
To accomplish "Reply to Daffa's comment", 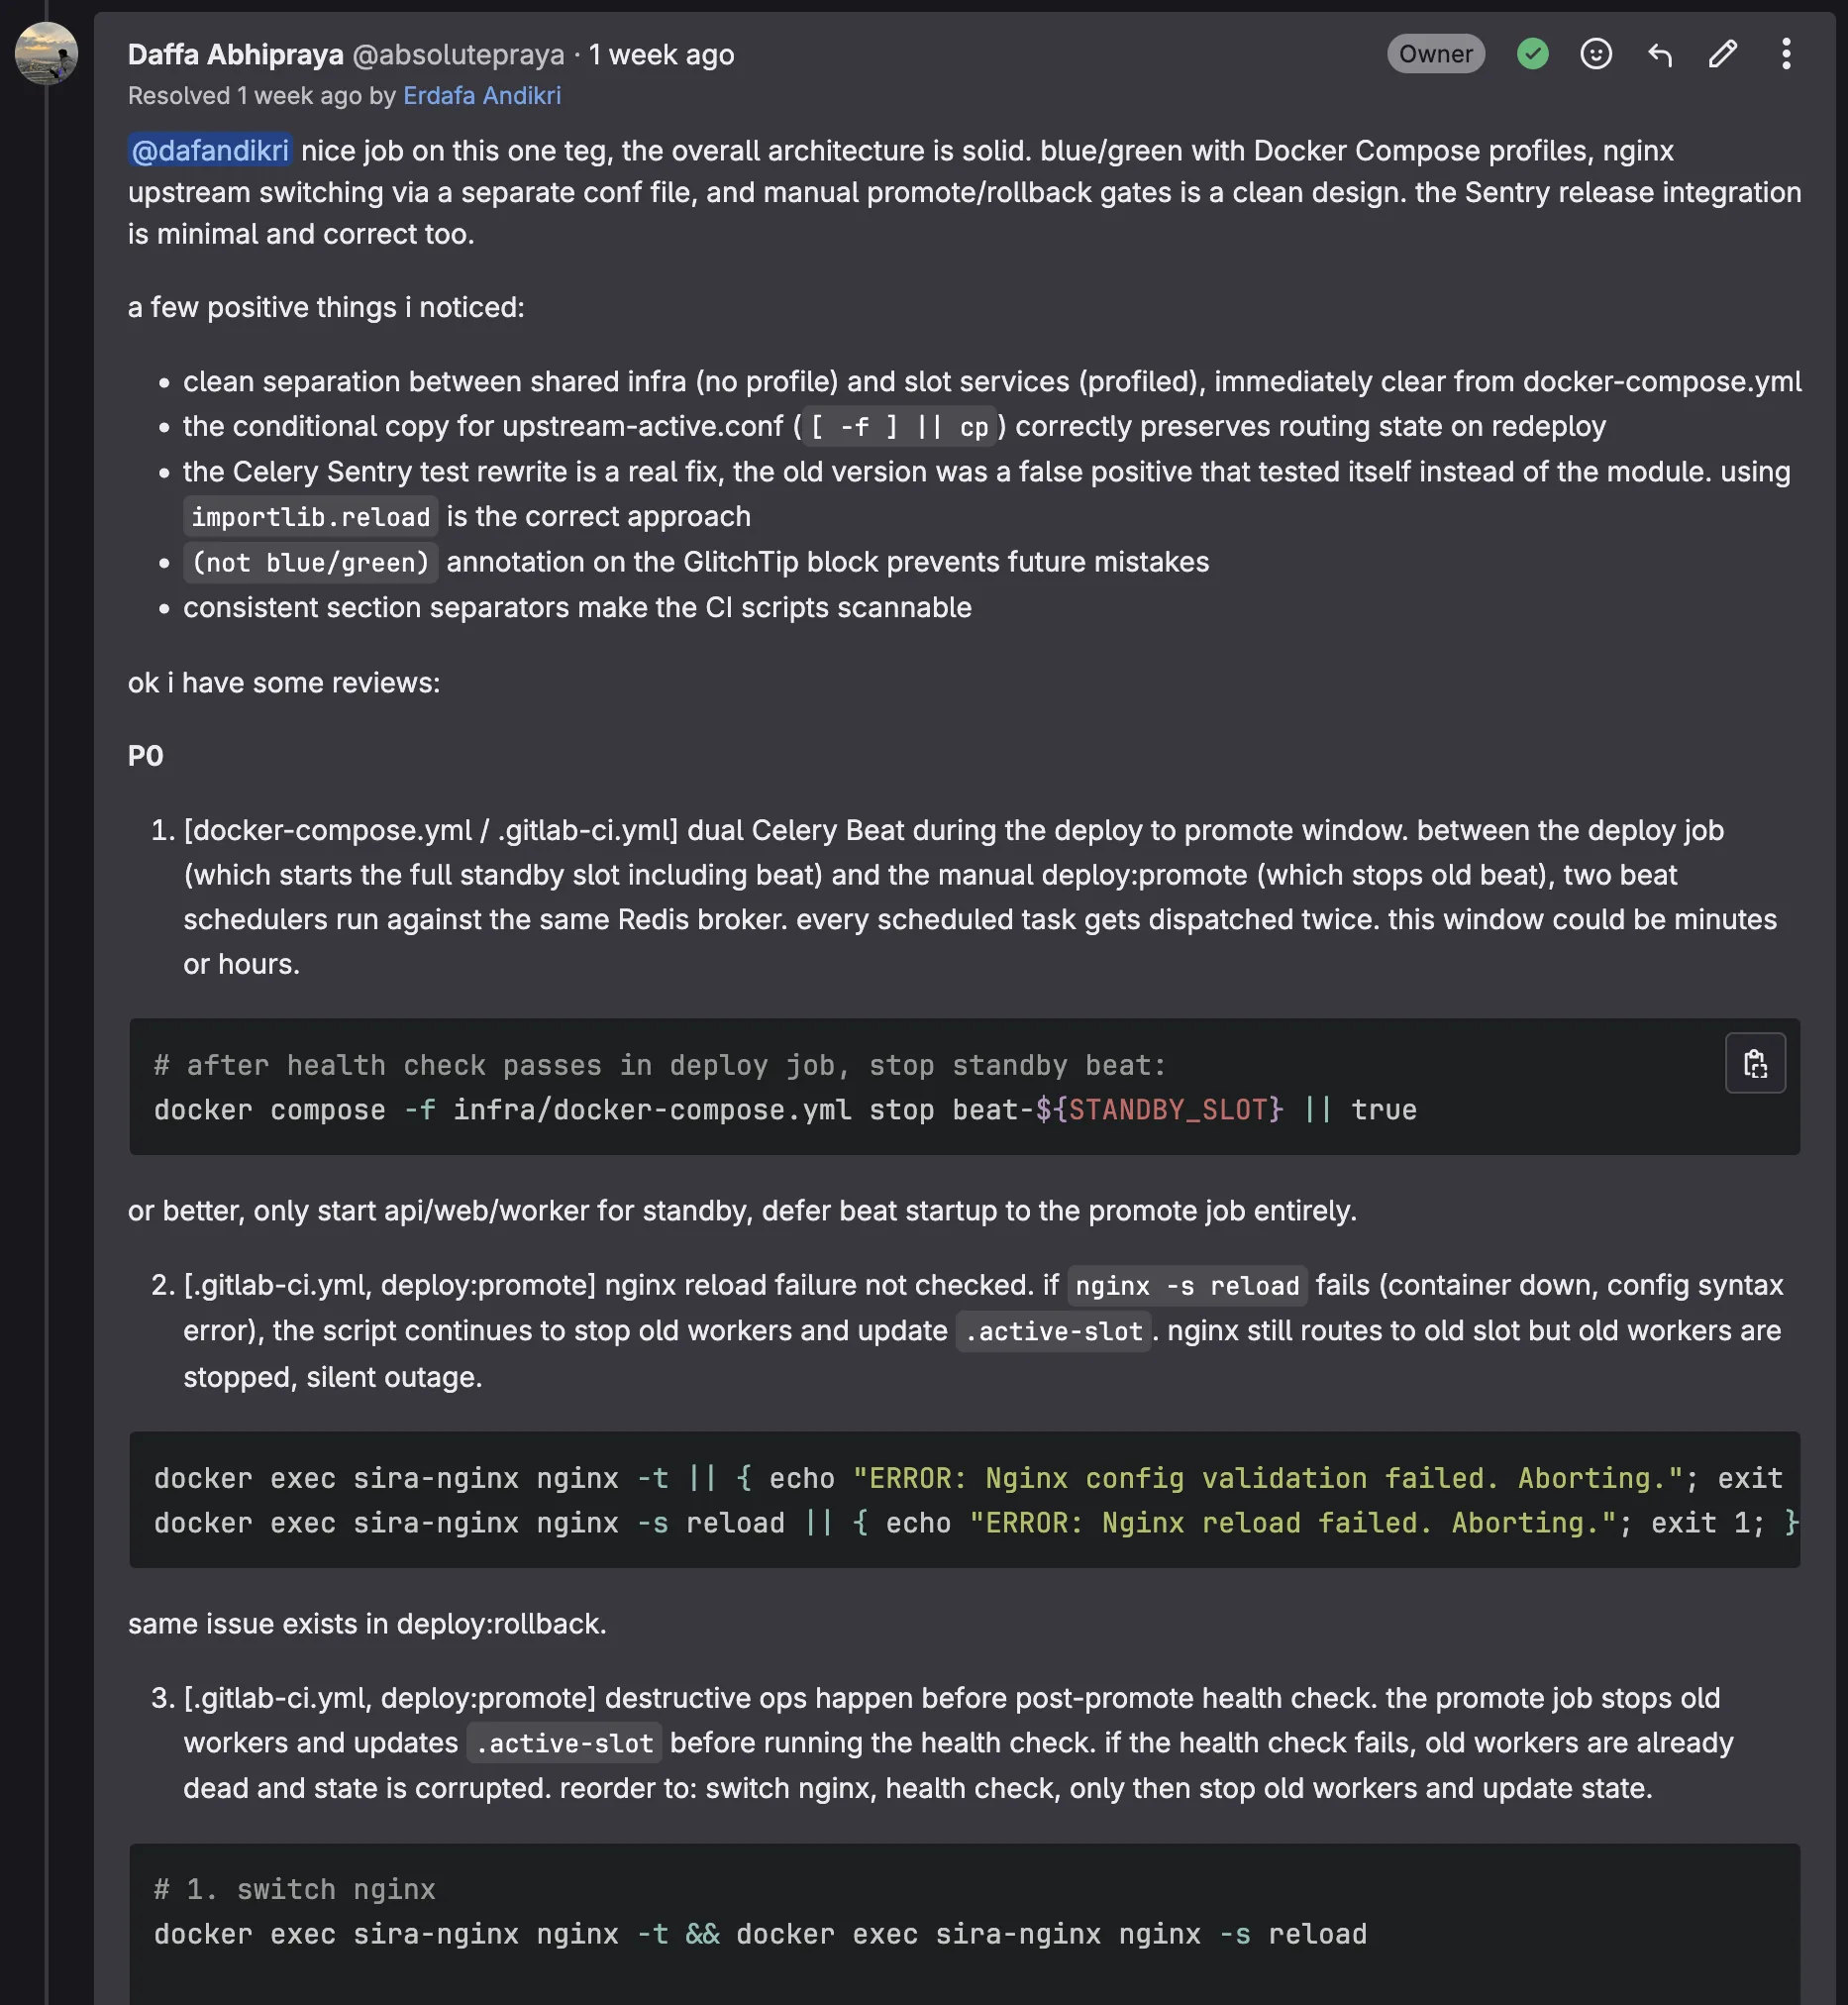I will (1659, 54).
